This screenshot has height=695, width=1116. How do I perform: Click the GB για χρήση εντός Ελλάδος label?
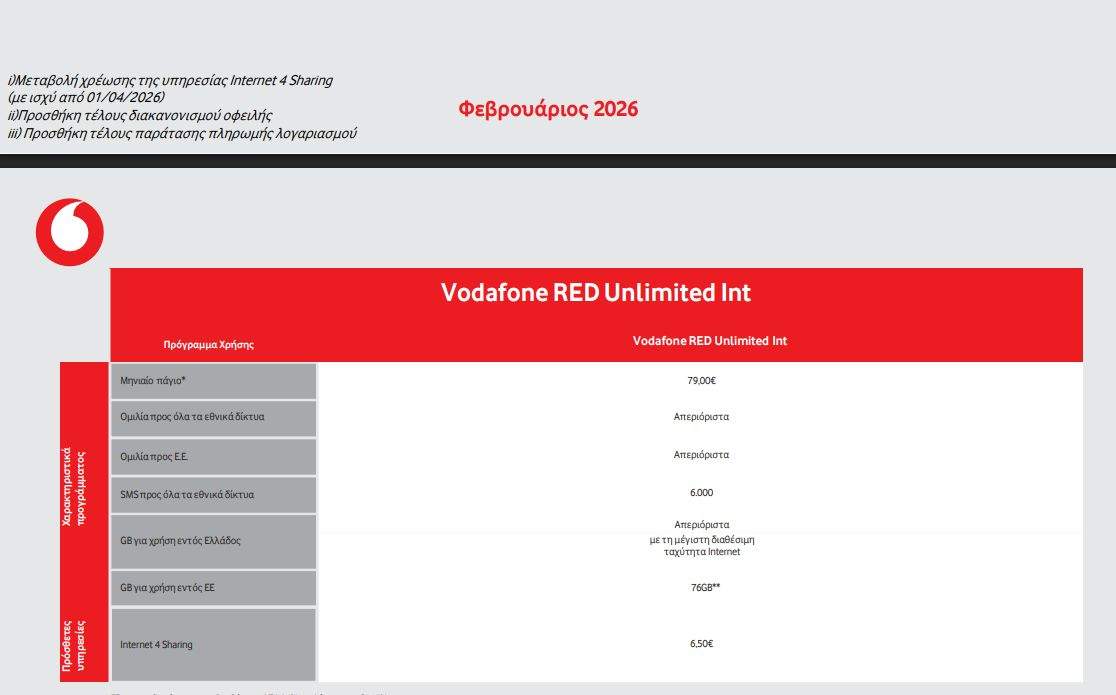pos(180,541)
